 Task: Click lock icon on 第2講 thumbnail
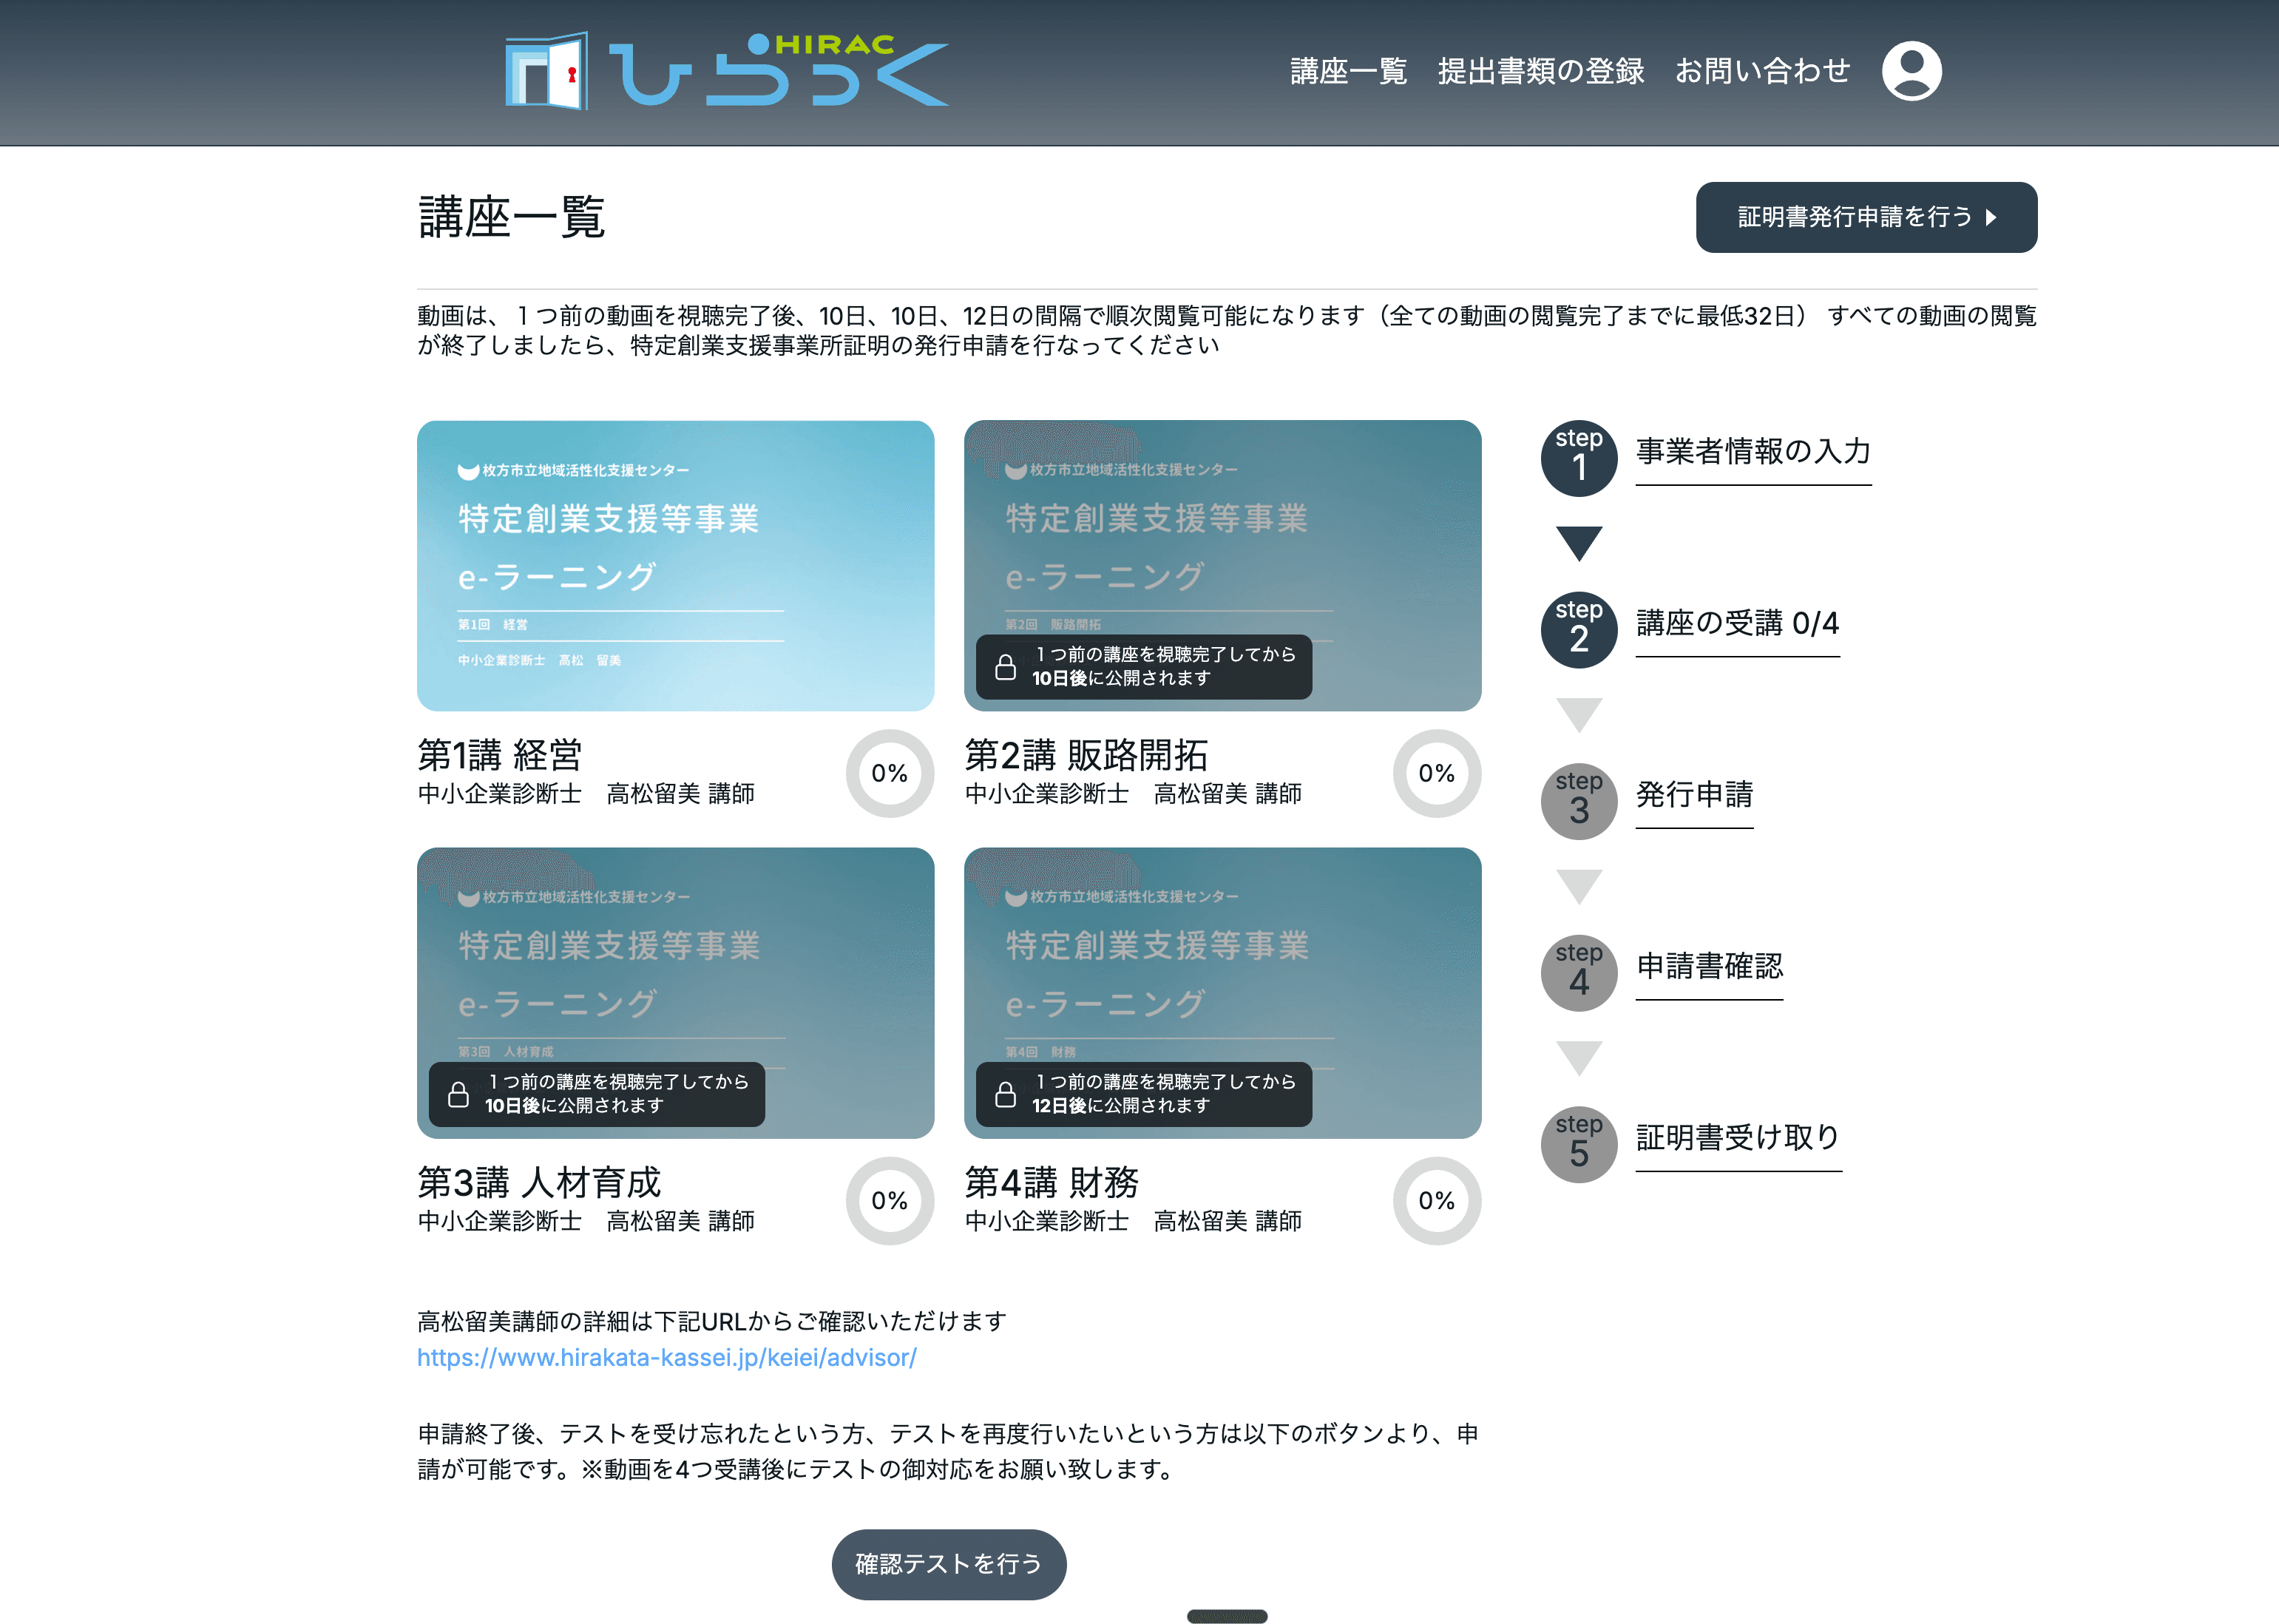1005,667
